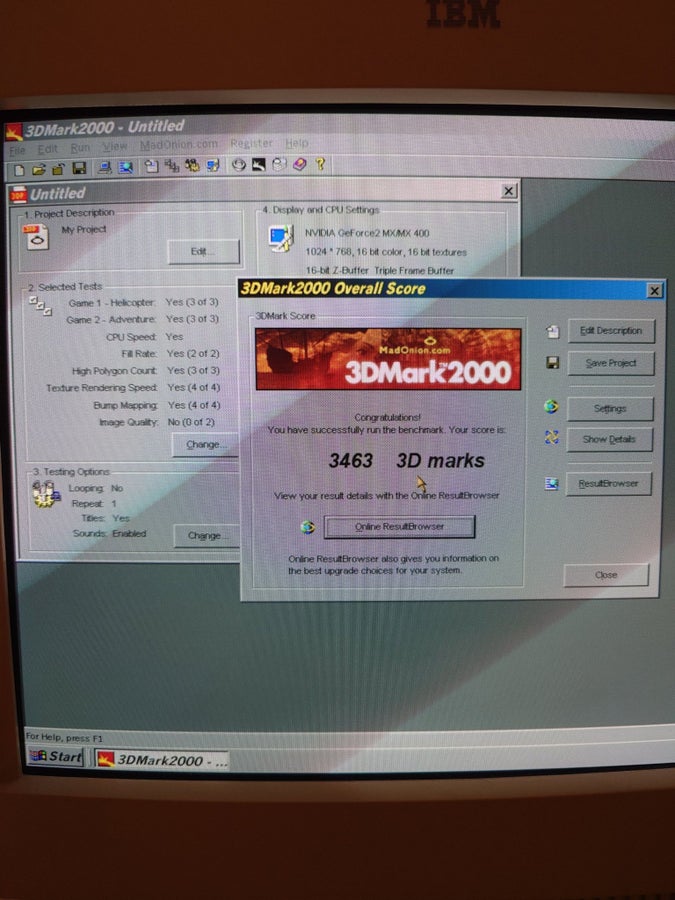Click the 'Bump Mapping' test label

[x=125, y=406]
